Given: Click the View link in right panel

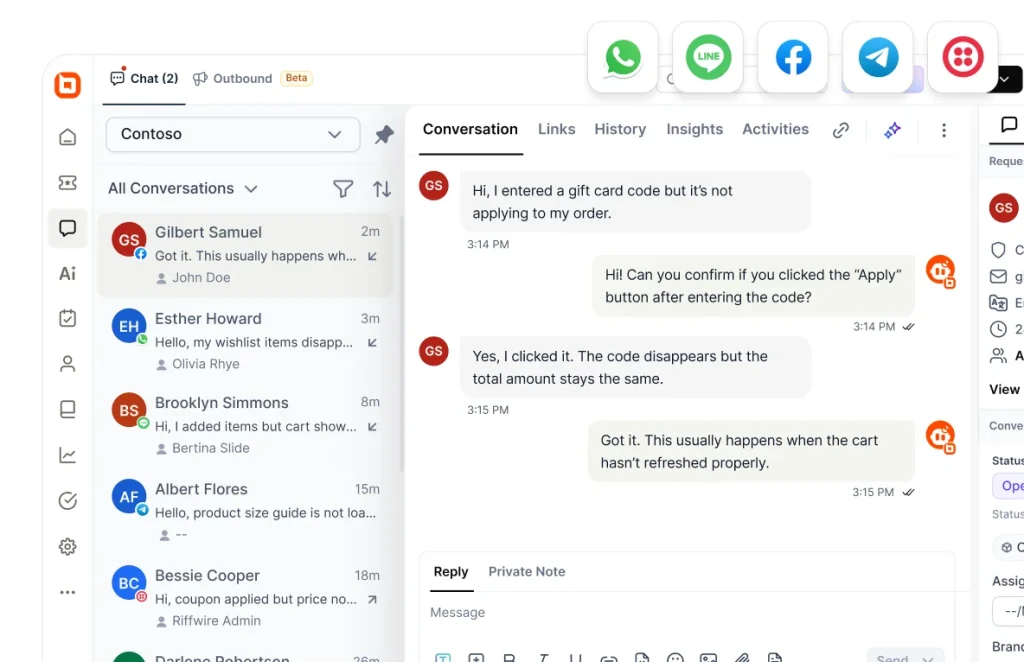Looking at the screenshot, I should 1004,390.
